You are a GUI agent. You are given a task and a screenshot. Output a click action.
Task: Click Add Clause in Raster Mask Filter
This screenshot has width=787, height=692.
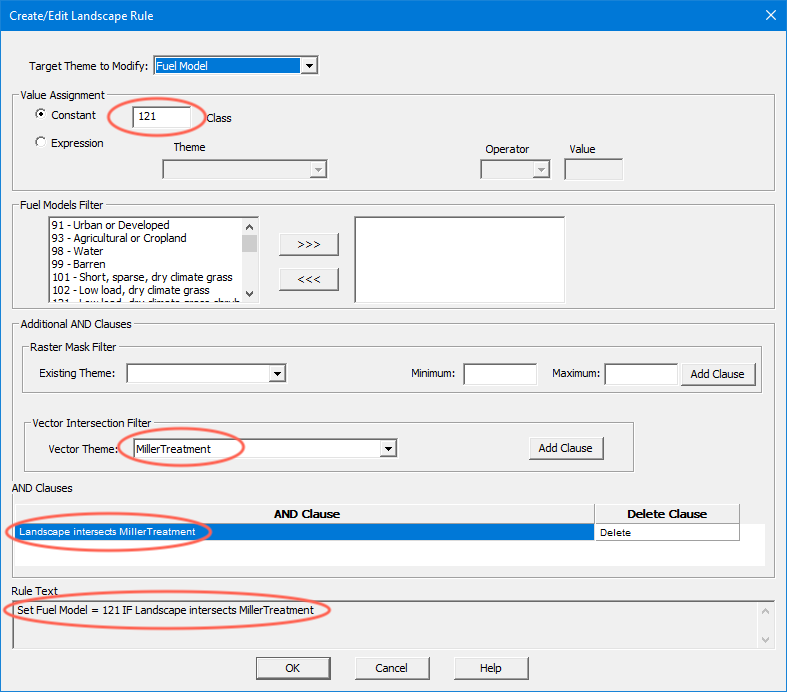(x=718, y=374)
